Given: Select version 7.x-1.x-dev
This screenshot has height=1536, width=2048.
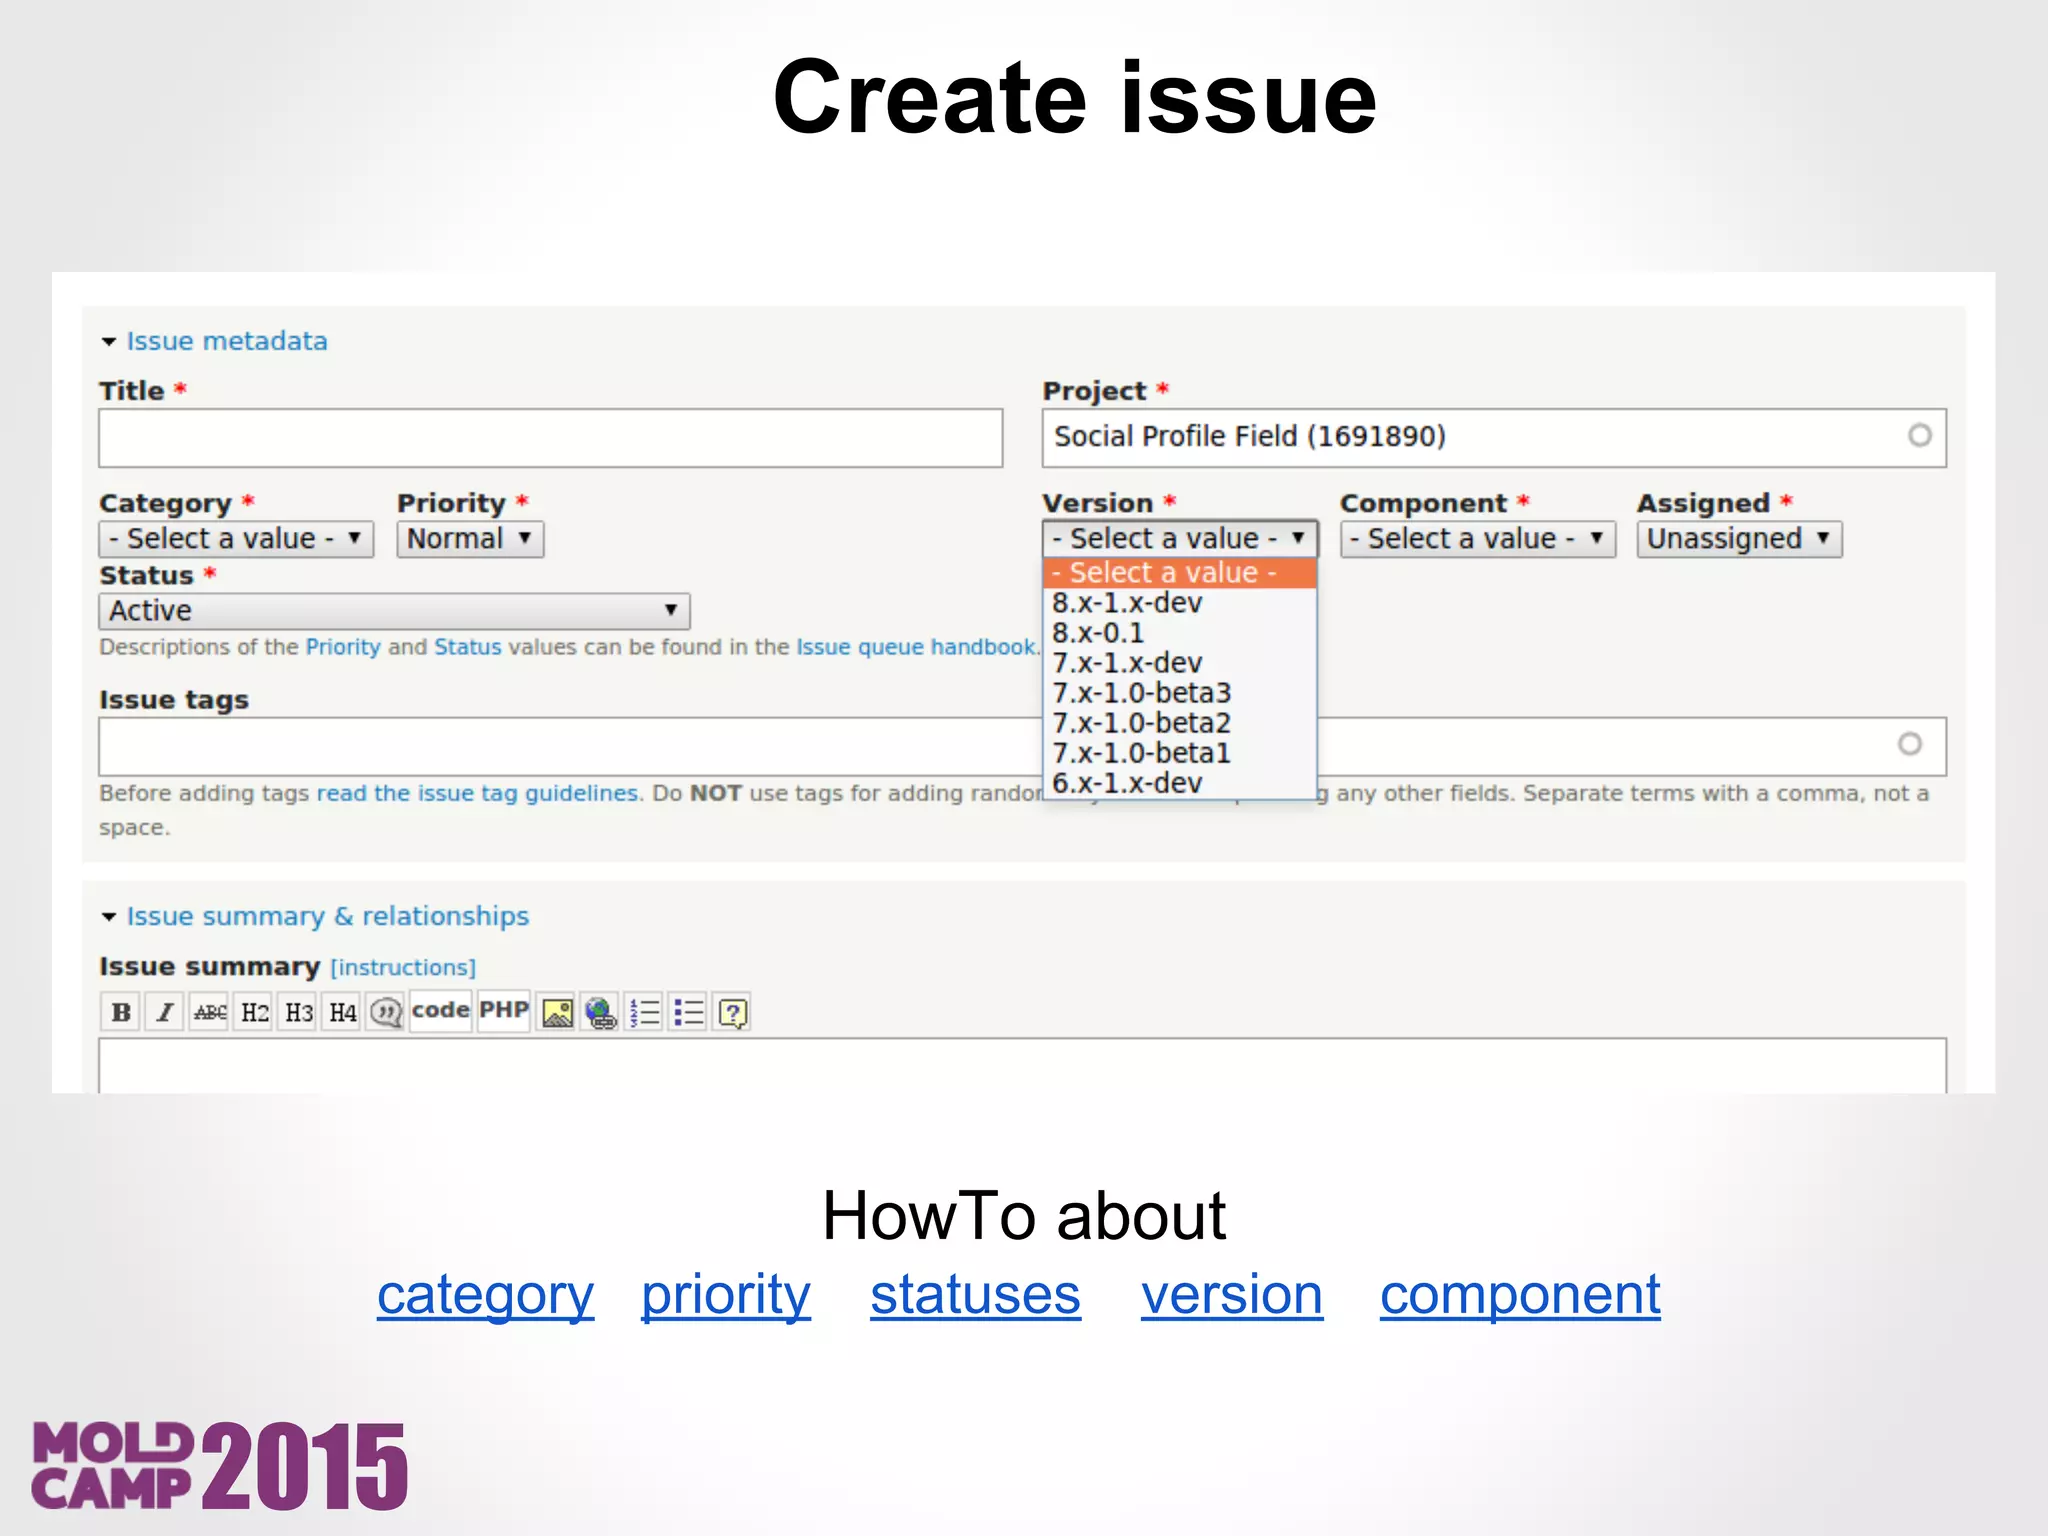Looking at the screenshot, I should pyautogui.click(x=1180, y=663).
